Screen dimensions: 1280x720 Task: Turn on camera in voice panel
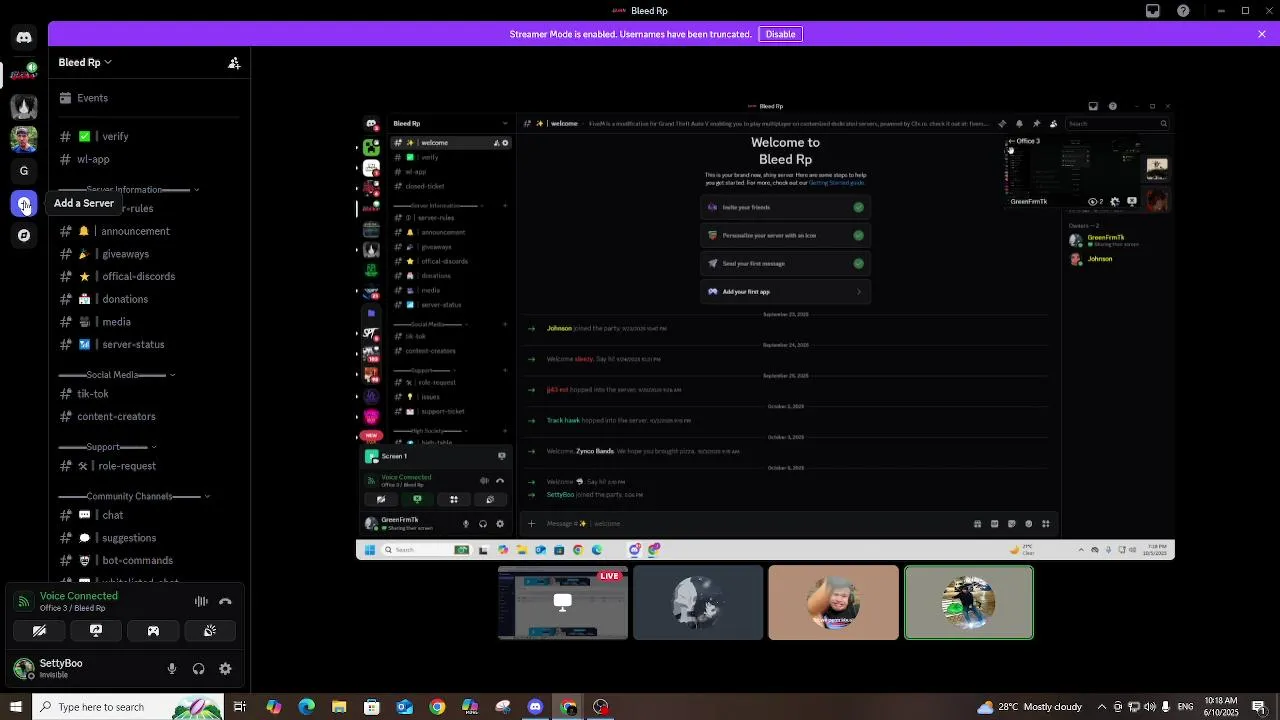(x=39, y=631)
